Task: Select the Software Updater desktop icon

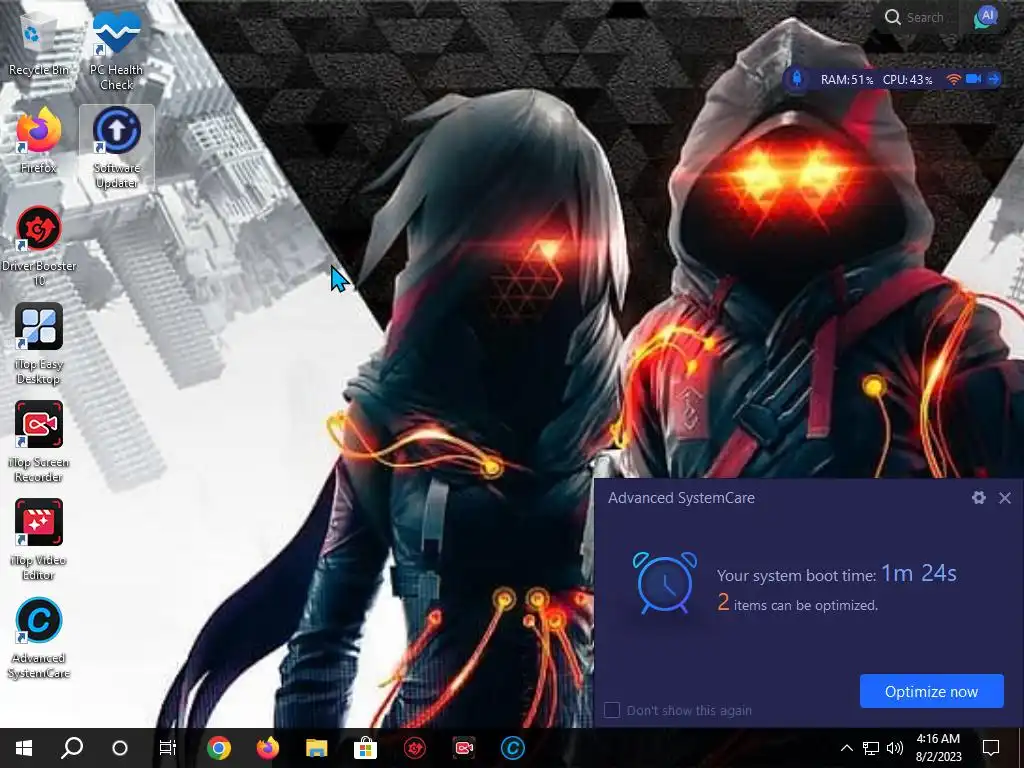Action: tap(116, 148)
